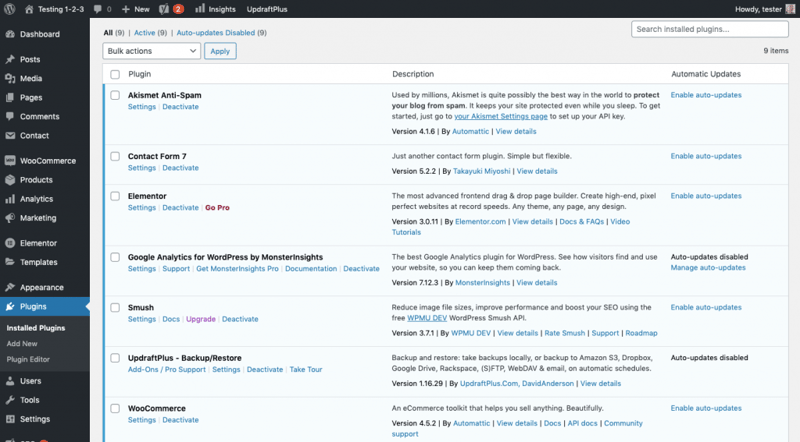Click the Settings icon in sidebar
The image size is (800, 442).
pyautogui.click(x=10, y=419)
